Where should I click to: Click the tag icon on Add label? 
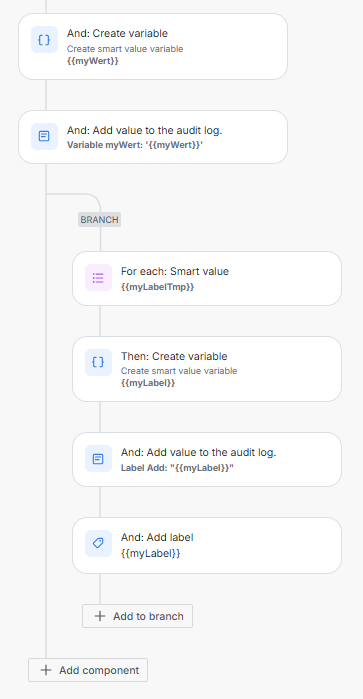pos(98,543)
